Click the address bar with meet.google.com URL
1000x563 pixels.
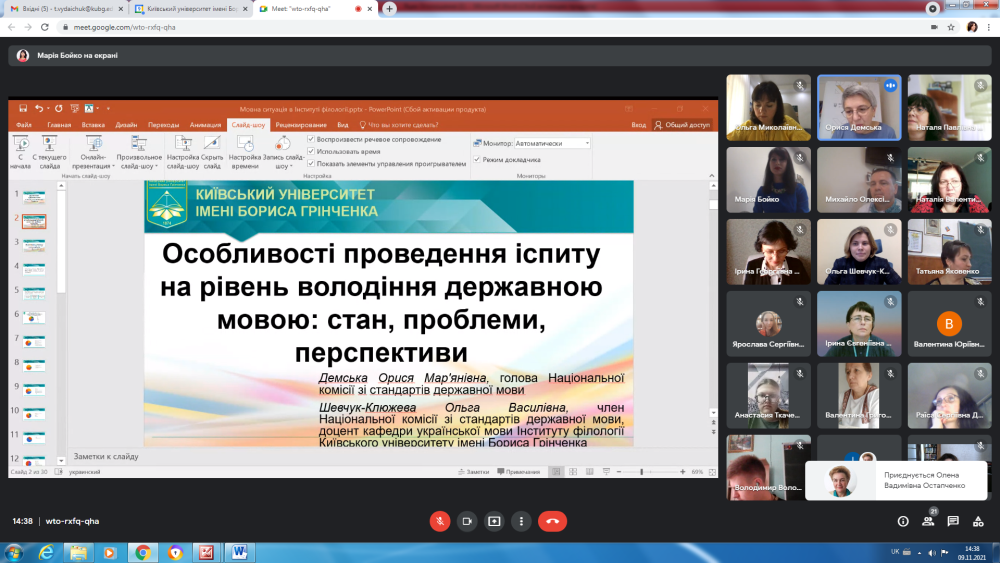491,27
